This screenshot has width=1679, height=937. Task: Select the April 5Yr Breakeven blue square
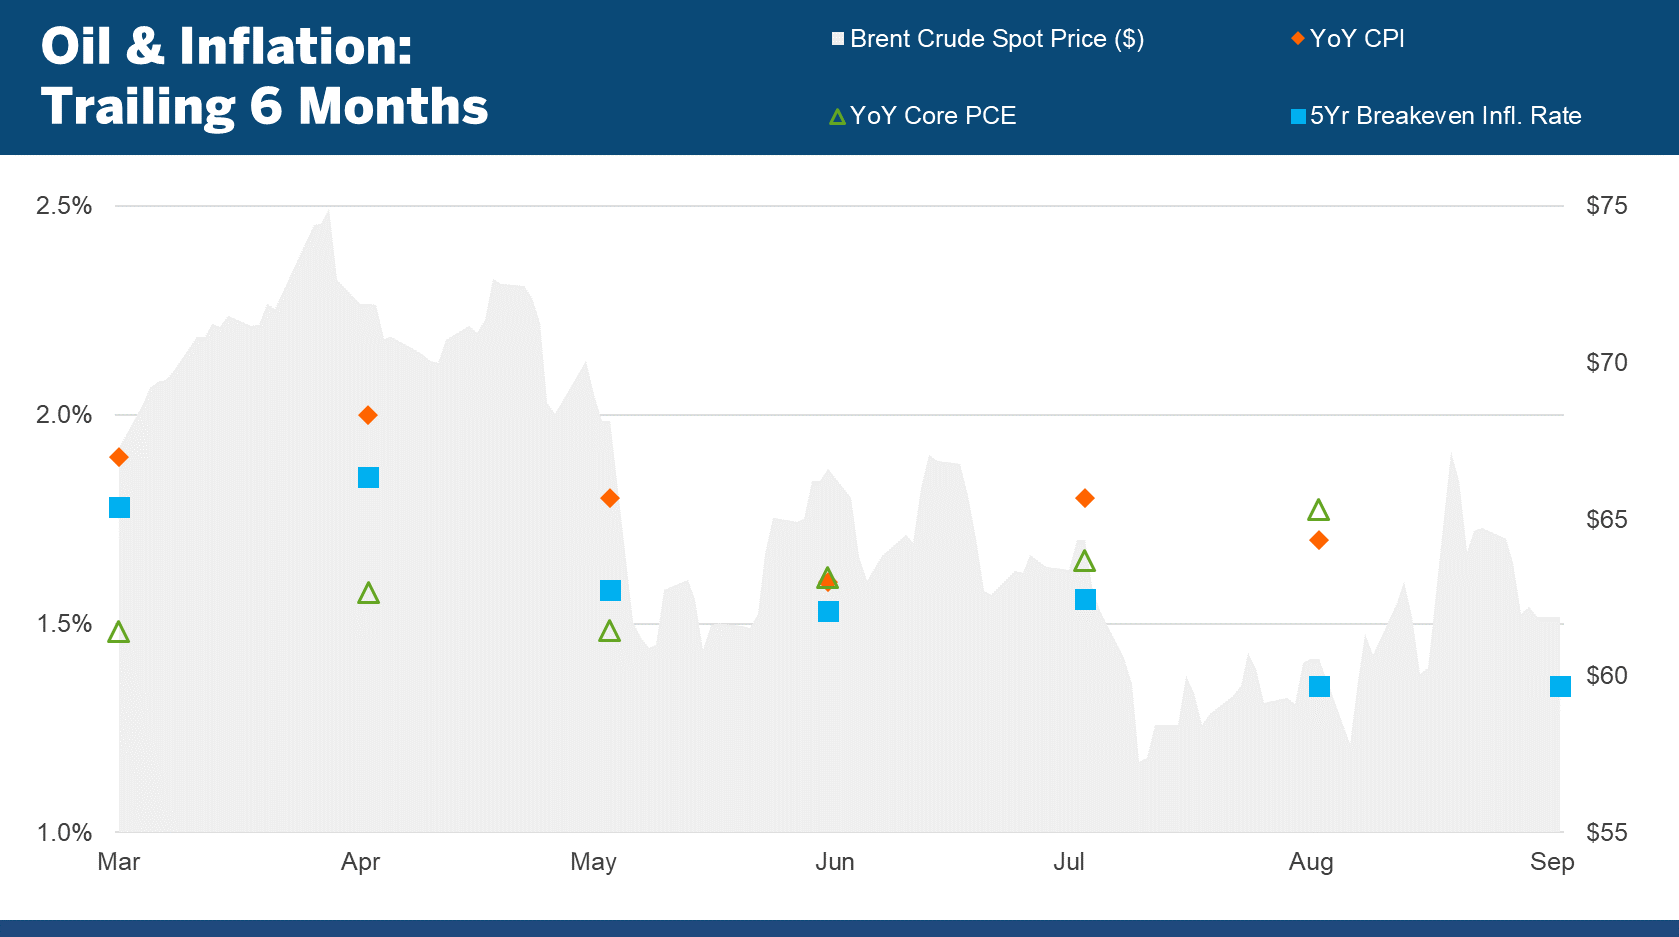pos(368,478)
